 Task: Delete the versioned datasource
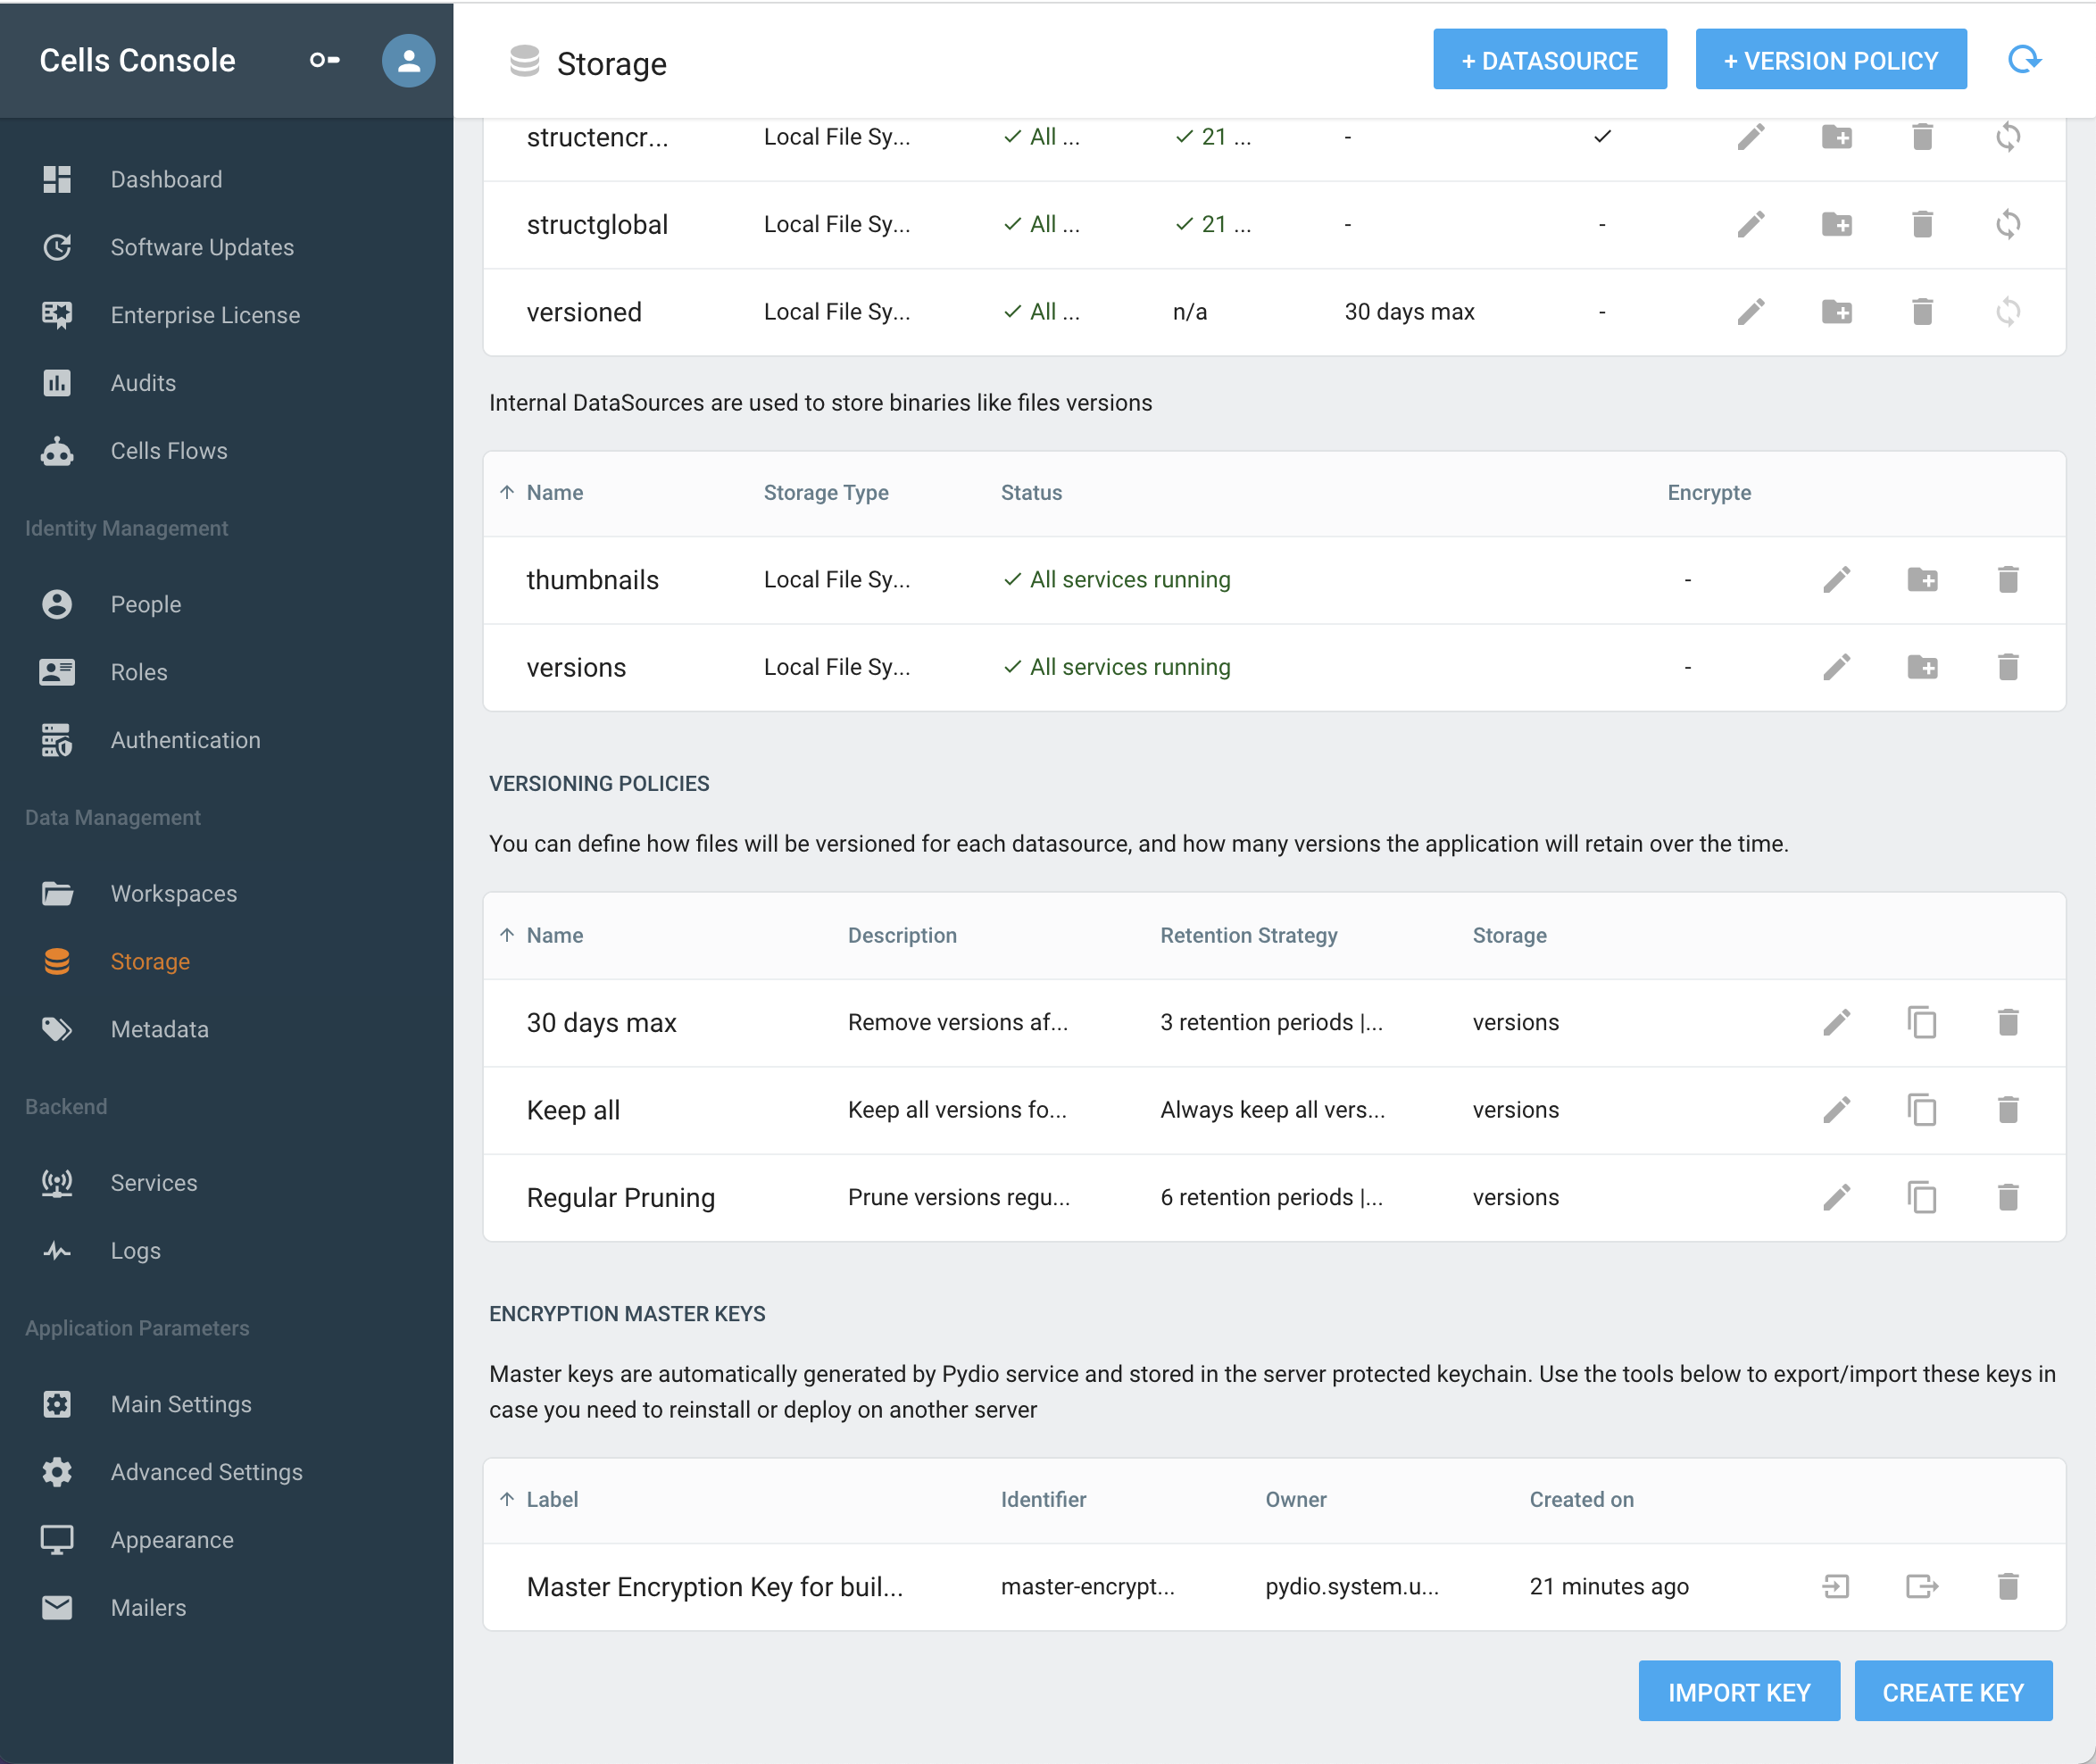pyautogui.click(x=1922, y=312)
